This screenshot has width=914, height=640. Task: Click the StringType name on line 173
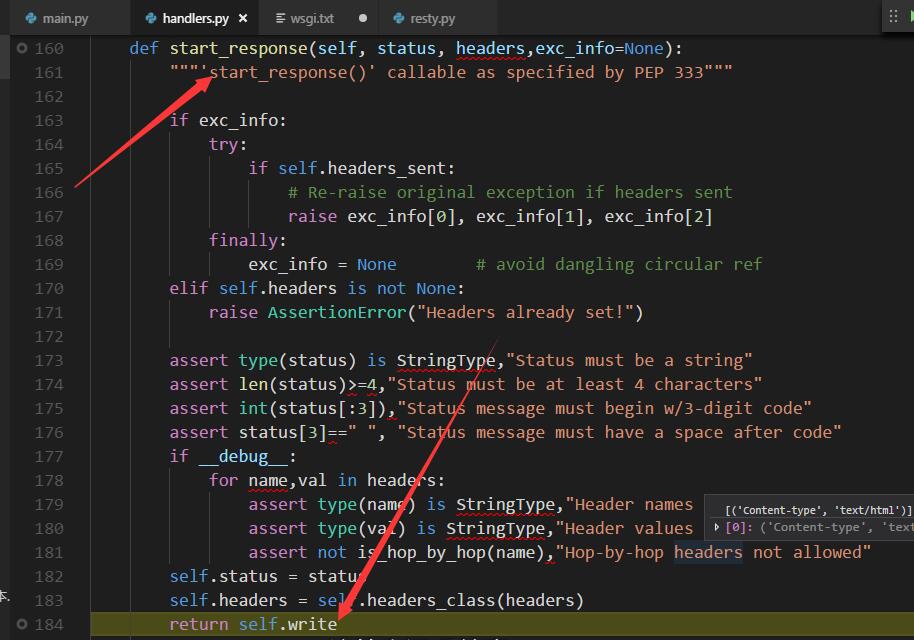[x=446, y=360]
